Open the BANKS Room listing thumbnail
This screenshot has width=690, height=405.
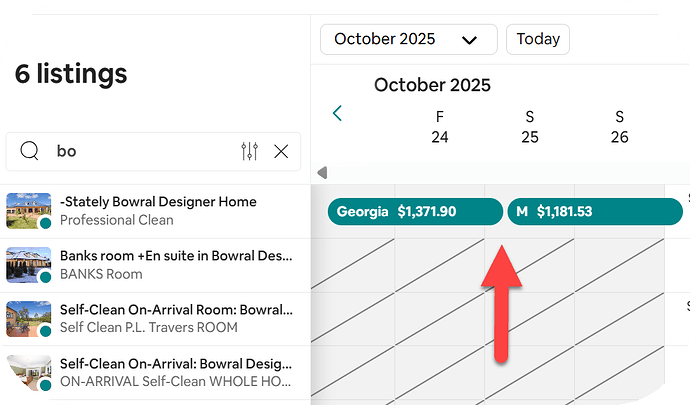28,264
